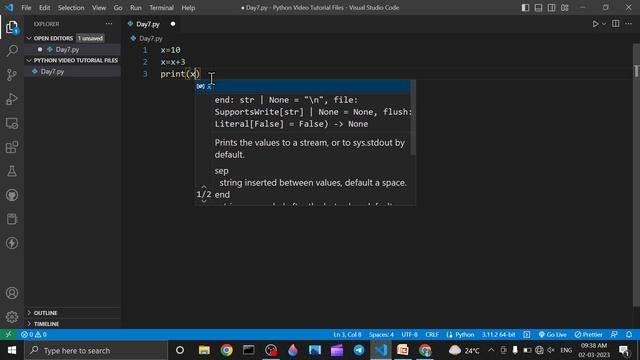Open the Windows action center notifications
Image resolution: width=640 pixels, height=360 pixels.
624,350
